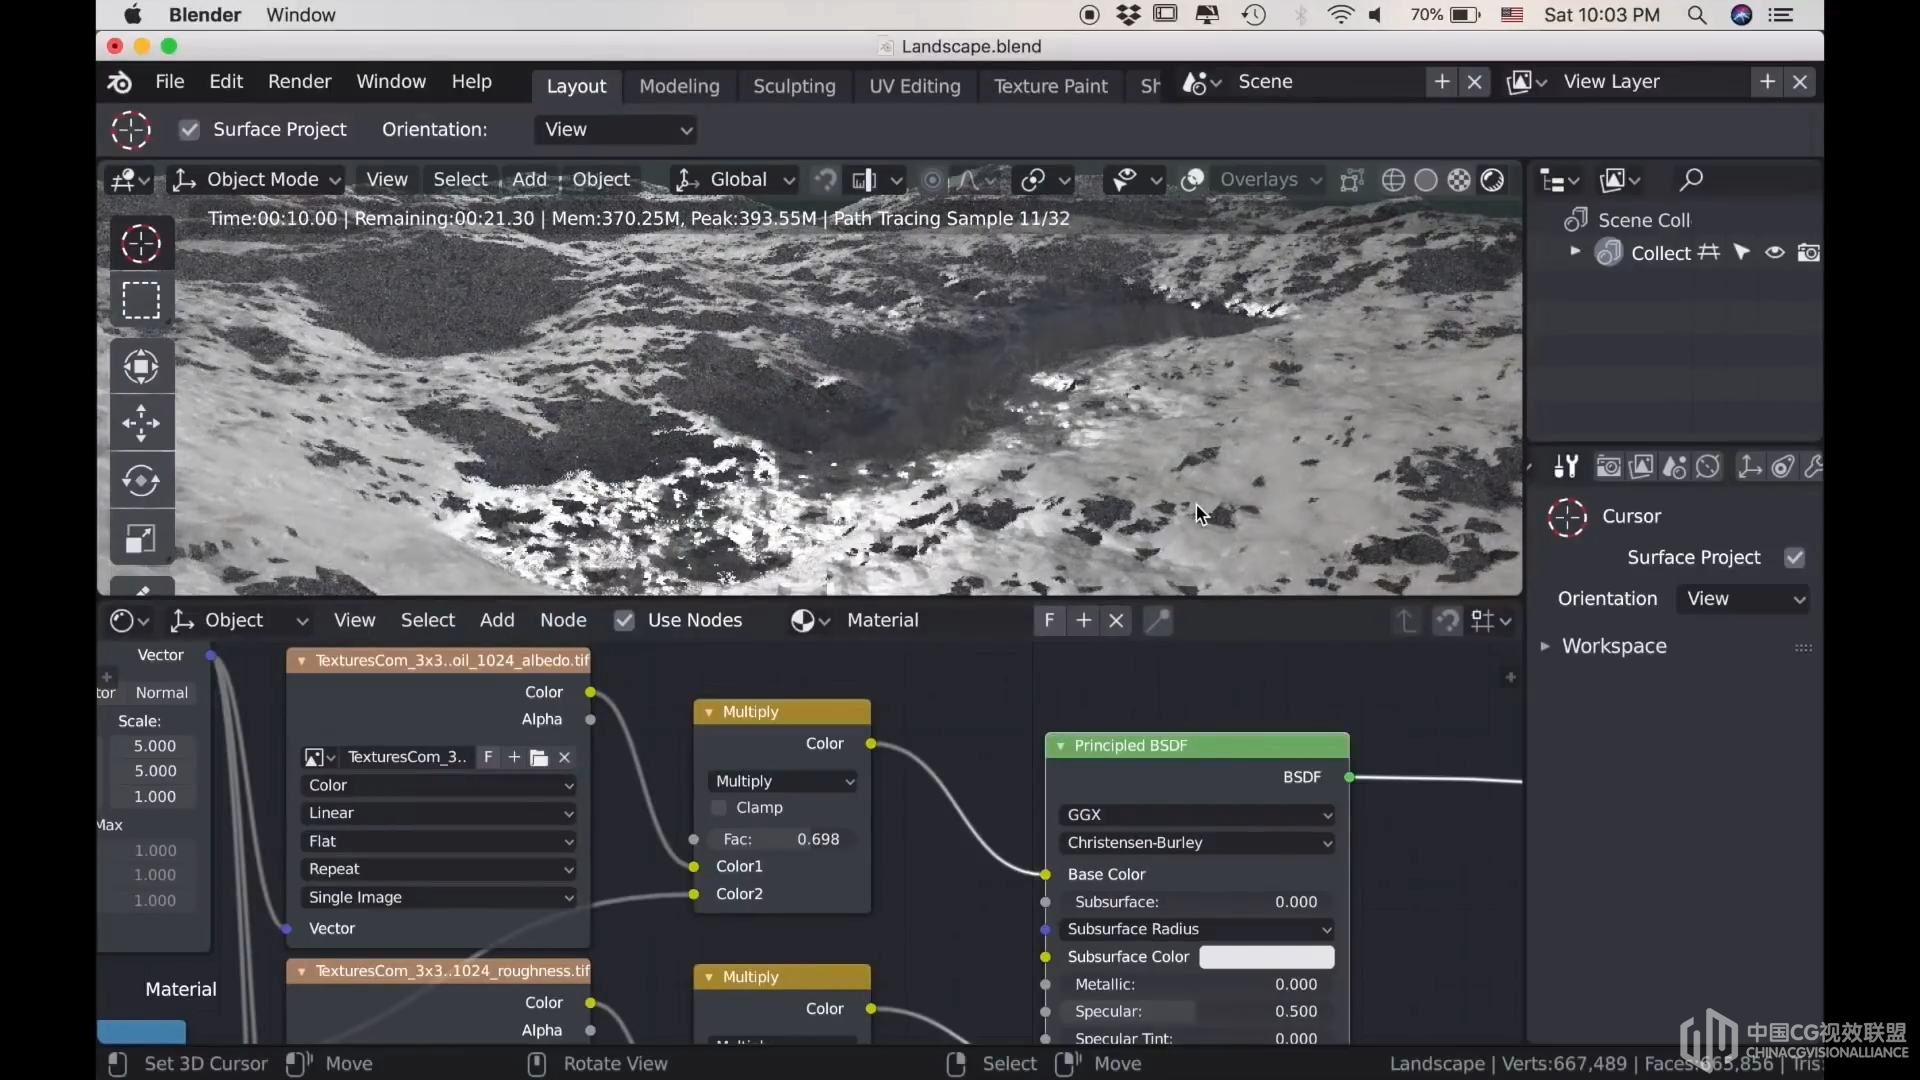
Task: Click the fake user F button beside Material
Action: click(x=1049, y=621)
